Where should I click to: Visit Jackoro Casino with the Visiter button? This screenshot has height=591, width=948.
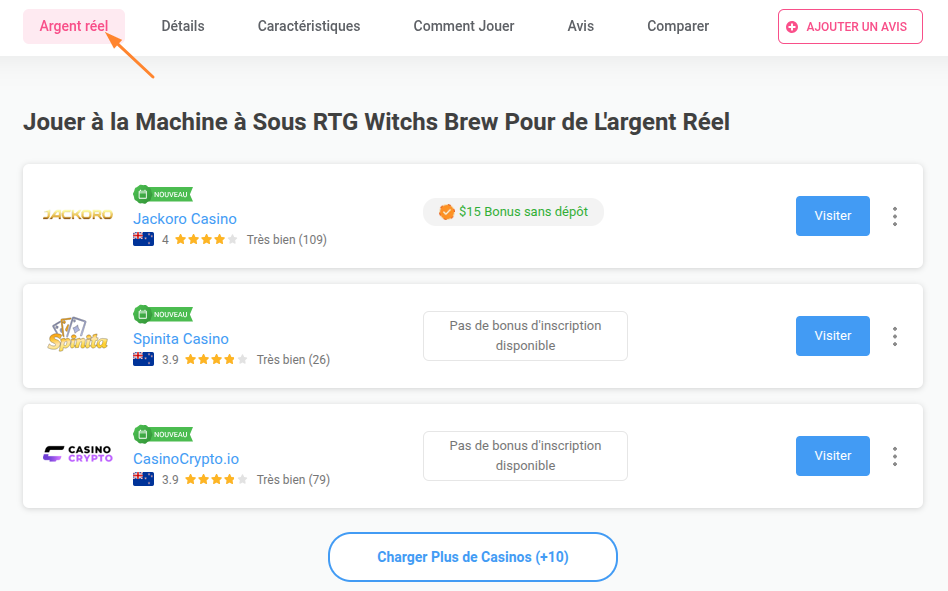[x=833, y=216]
